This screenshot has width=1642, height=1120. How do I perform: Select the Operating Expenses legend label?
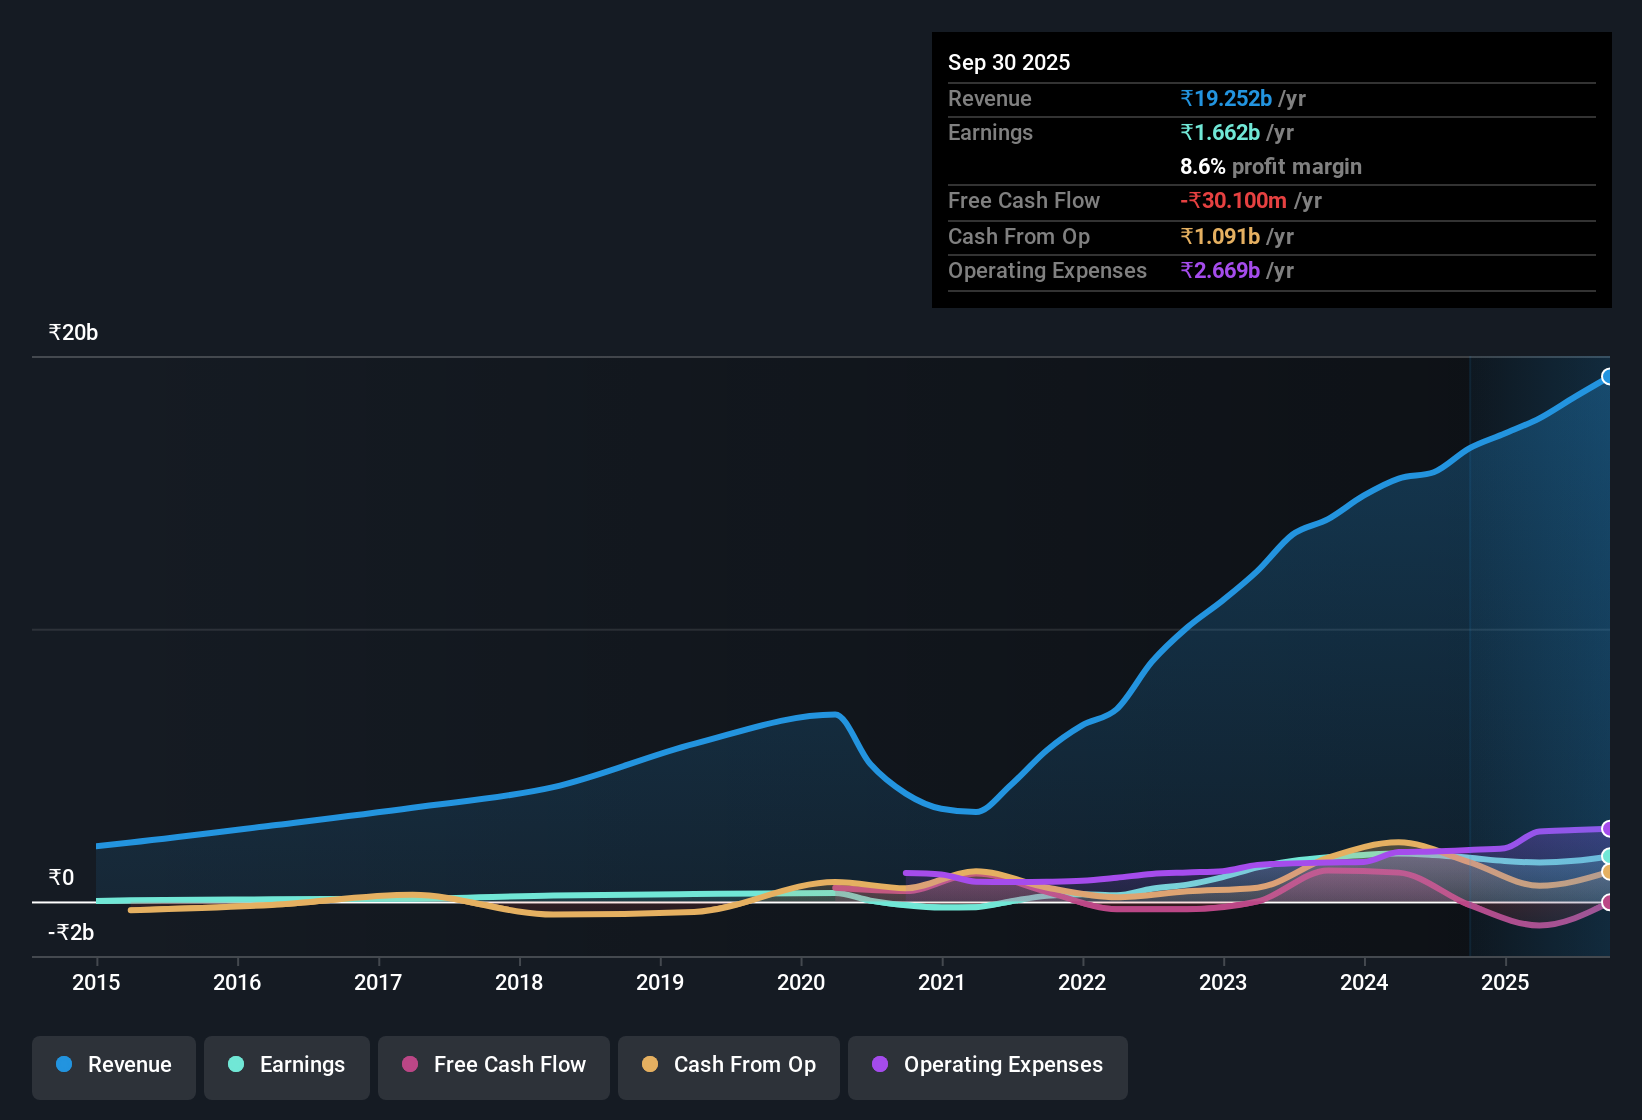(x=1000, y=1064)
